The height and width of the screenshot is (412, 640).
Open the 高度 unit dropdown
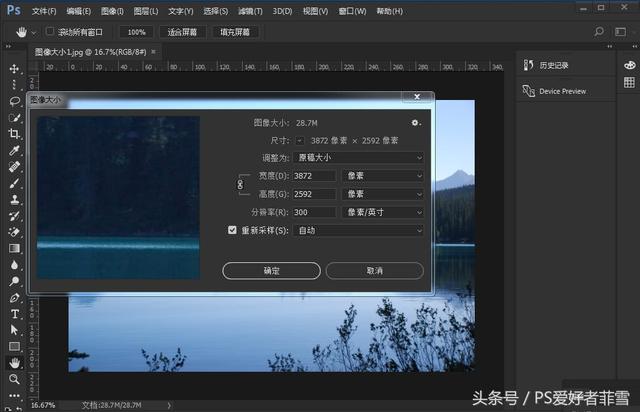(x=382, y=194)
